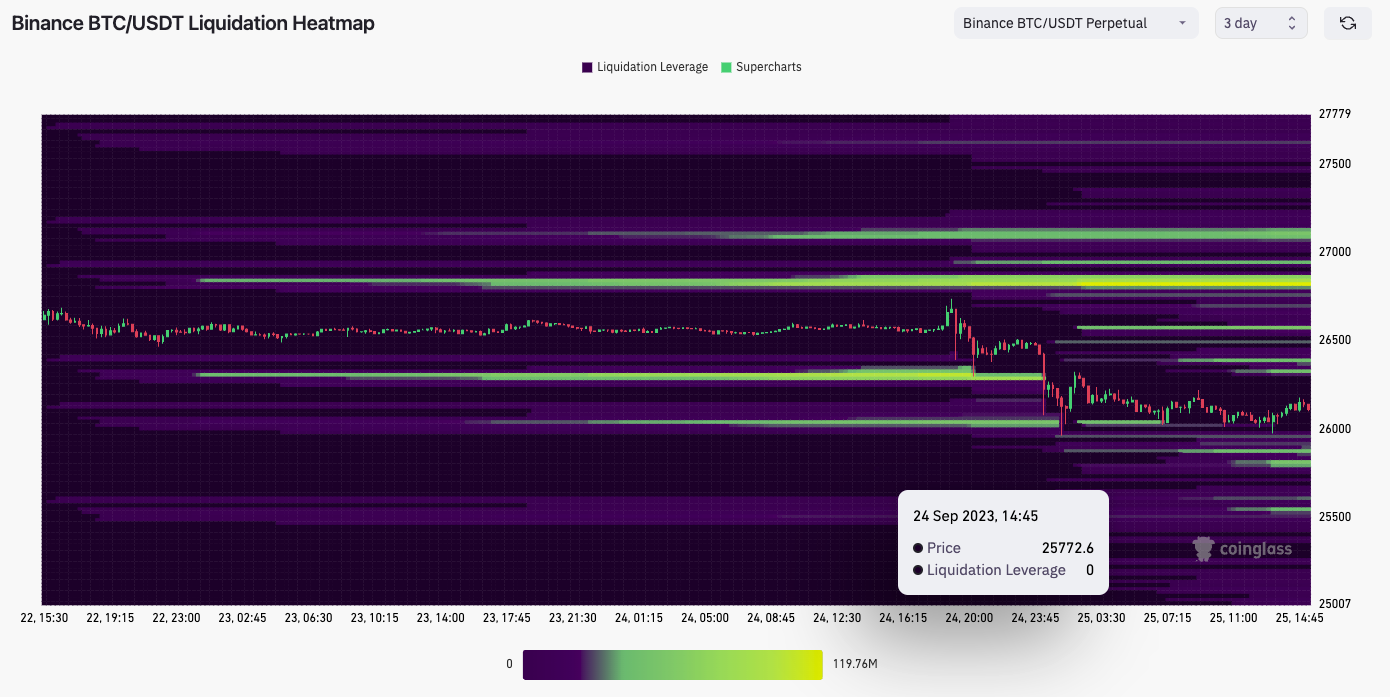Click the 26000 price axis label

tap(1335, 429)
